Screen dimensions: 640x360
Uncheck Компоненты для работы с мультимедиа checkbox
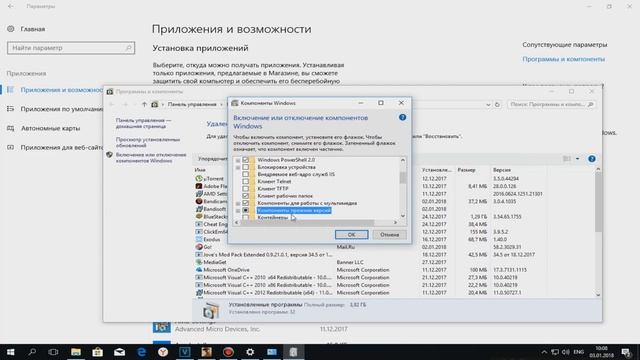pyautogui.click(x=245, y=203)
